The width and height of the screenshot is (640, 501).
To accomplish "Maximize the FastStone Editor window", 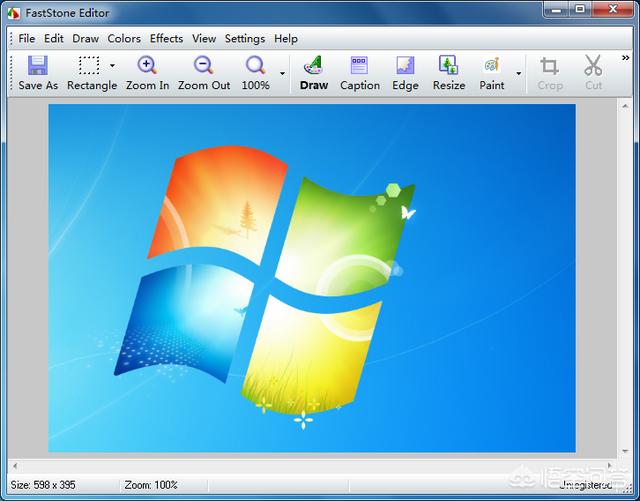I will click(x=580, y=9).
